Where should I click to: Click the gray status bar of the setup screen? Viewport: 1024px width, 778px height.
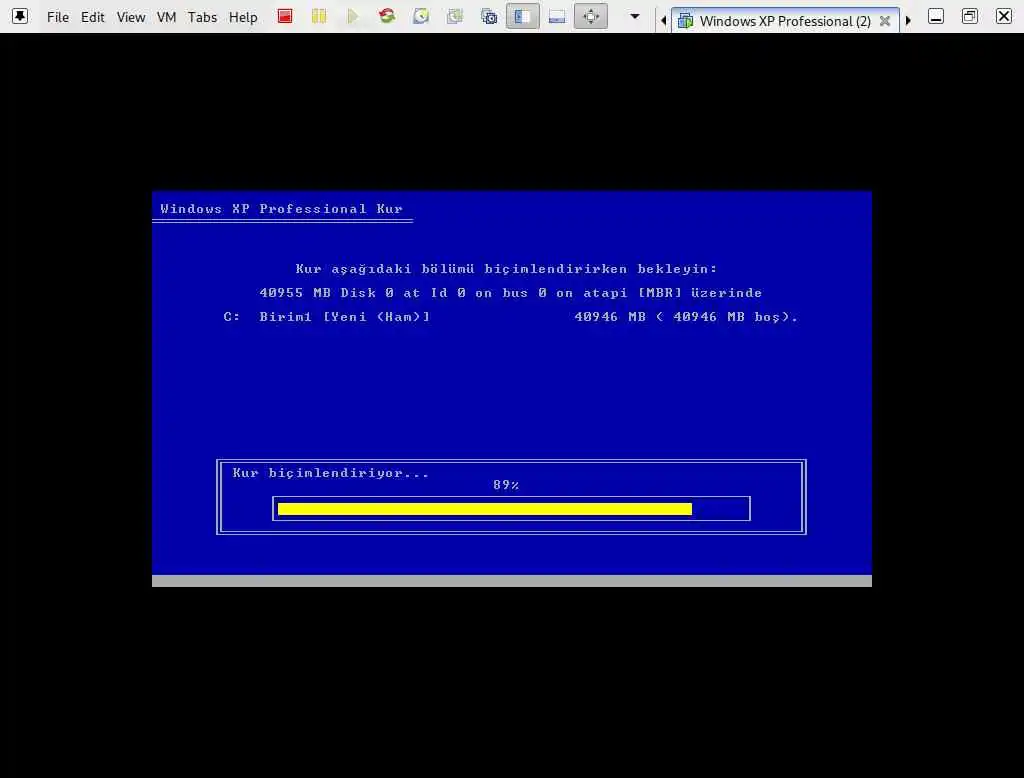pyautogui.click(x=511, y=581)
